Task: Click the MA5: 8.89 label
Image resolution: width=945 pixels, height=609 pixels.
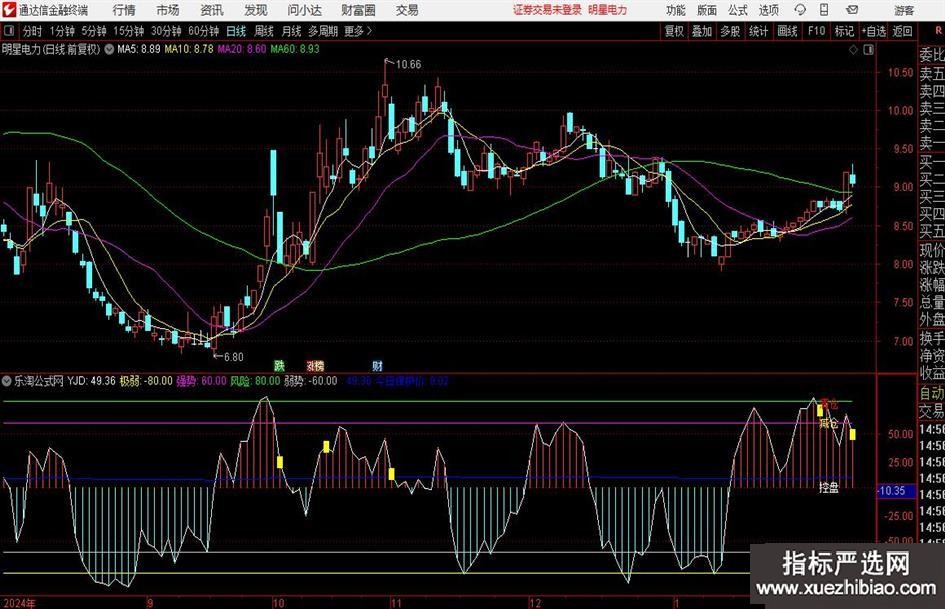Action: pos(139,49)
